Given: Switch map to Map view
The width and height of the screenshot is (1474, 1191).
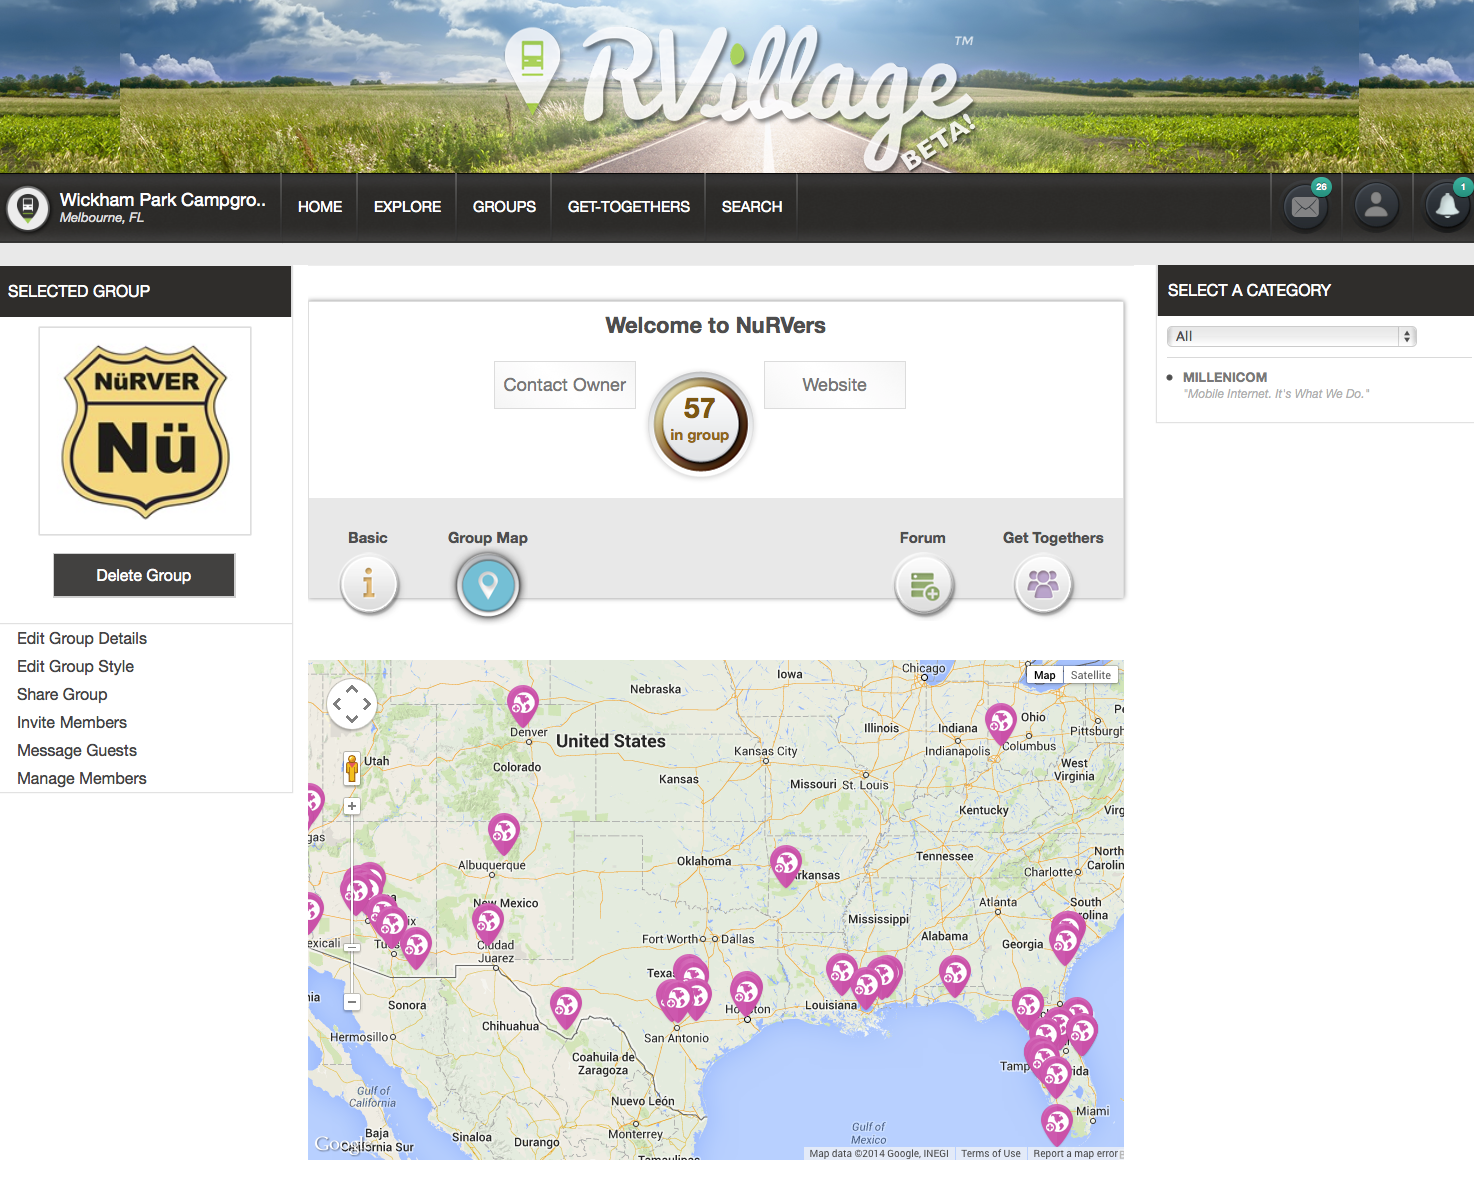Looking at the screenshot, I should pyautogui.click(x=1044, y=675).
